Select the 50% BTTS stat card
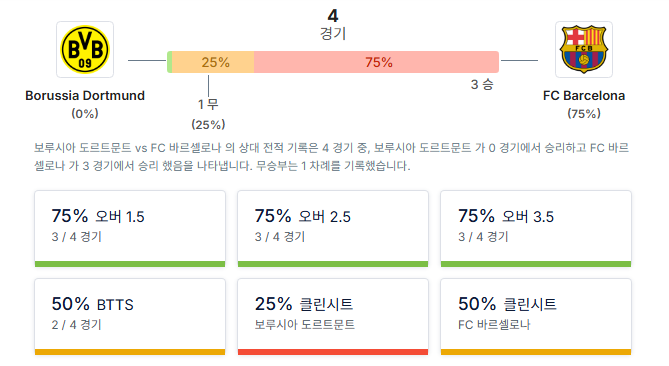 pos(130,317)
